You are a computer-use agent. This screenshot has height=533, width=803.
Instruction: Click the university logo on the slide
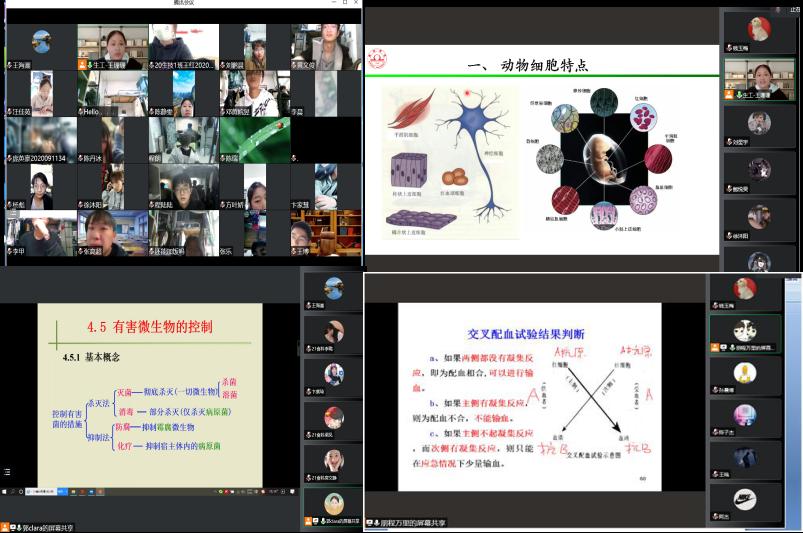[x=378, y=62]
